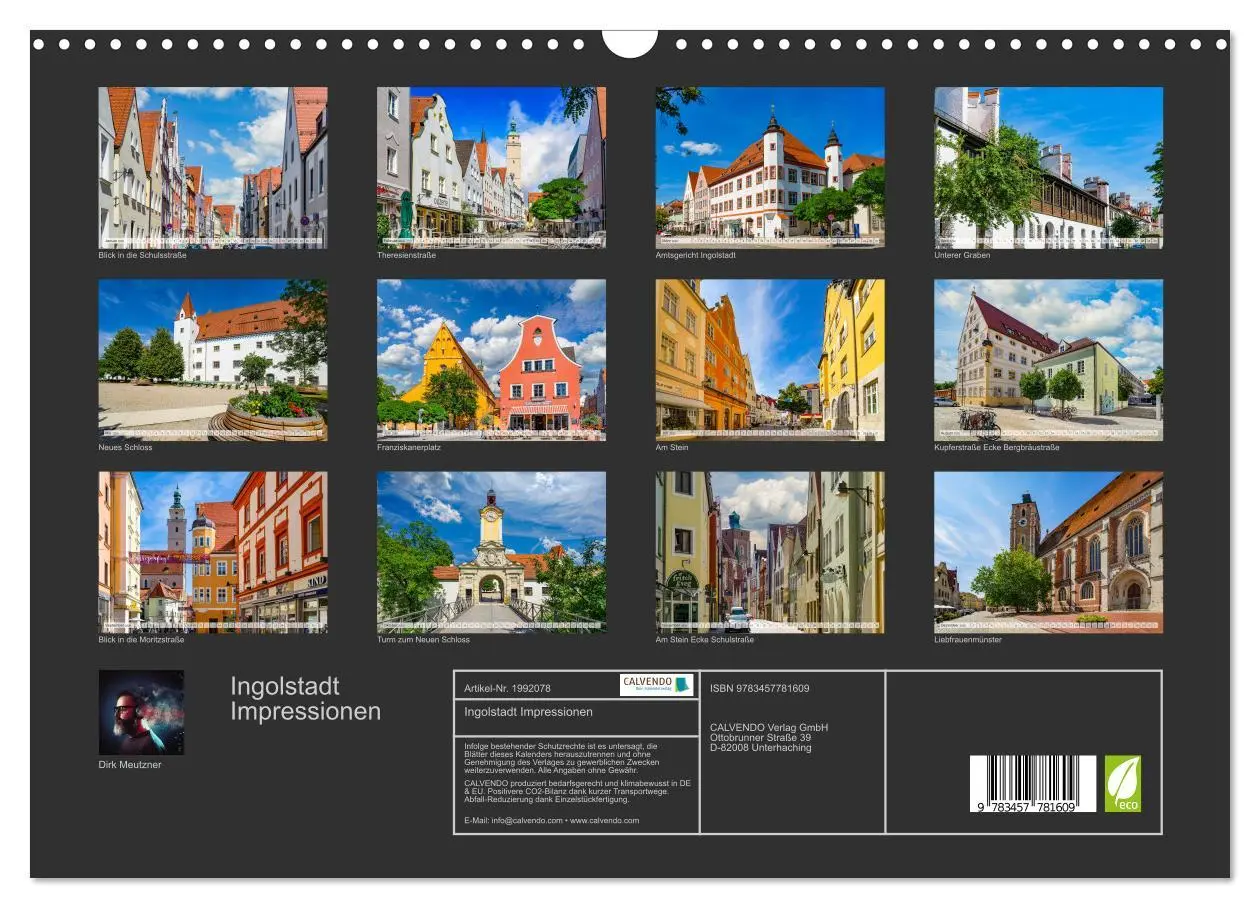This screenshot has height=908, width=1260.
Task: Open the Franziskanerplatz photo
Action: coord(491,360)
